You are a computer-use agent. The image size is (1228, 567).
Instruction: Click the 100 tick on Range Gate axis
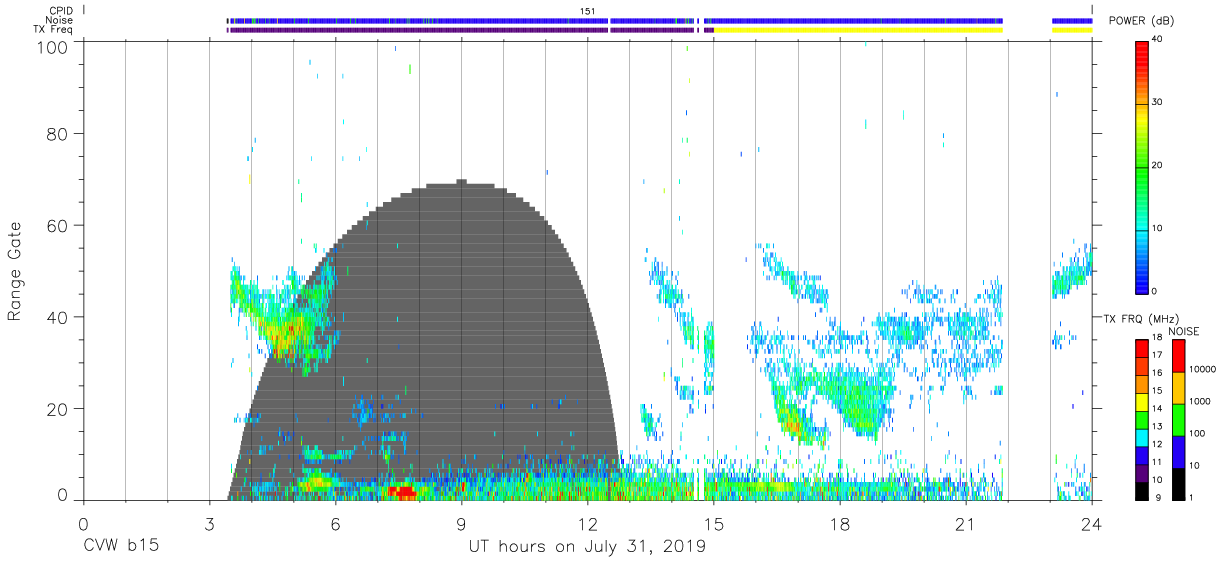coord(52,46)
